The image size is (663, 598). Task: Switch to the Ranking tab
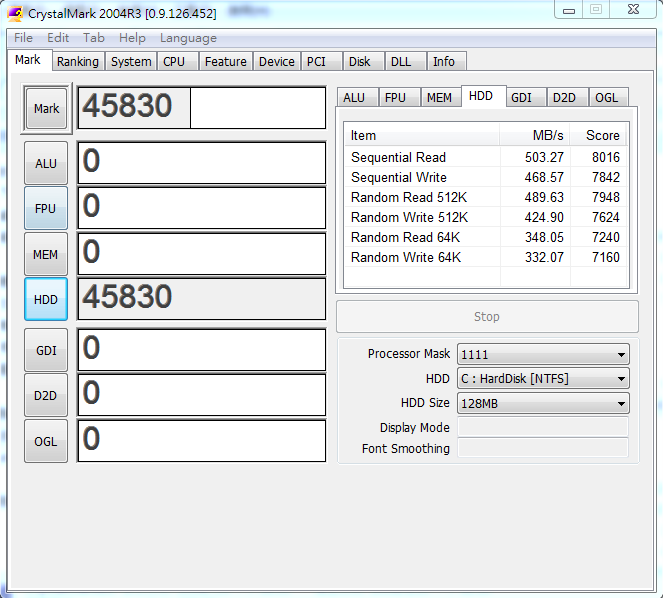(78, 61)
